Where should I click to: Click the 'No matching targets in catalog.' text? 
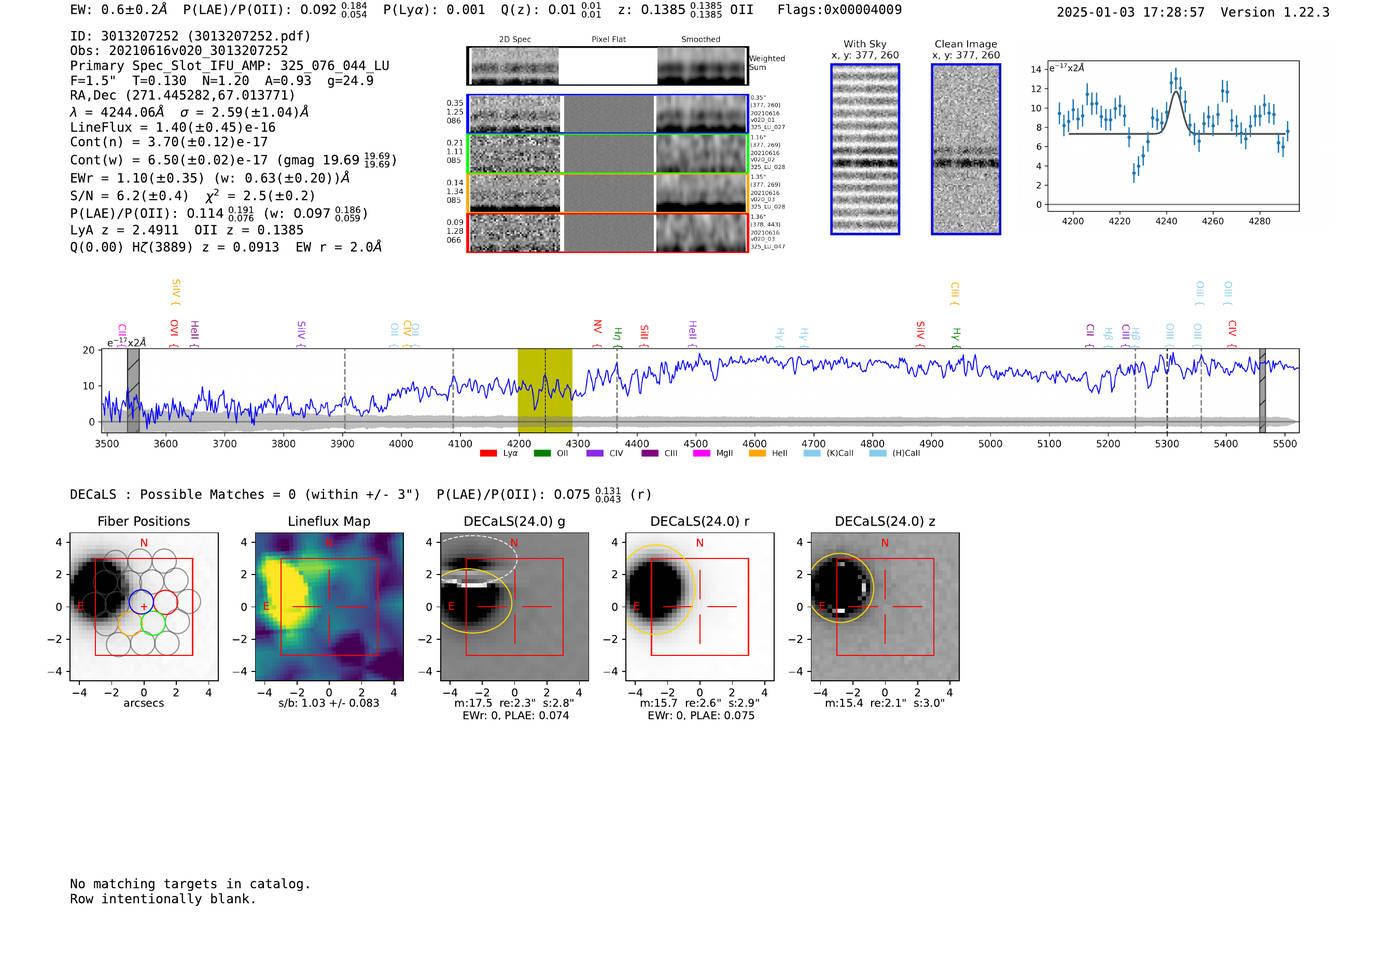pos(190,884)
